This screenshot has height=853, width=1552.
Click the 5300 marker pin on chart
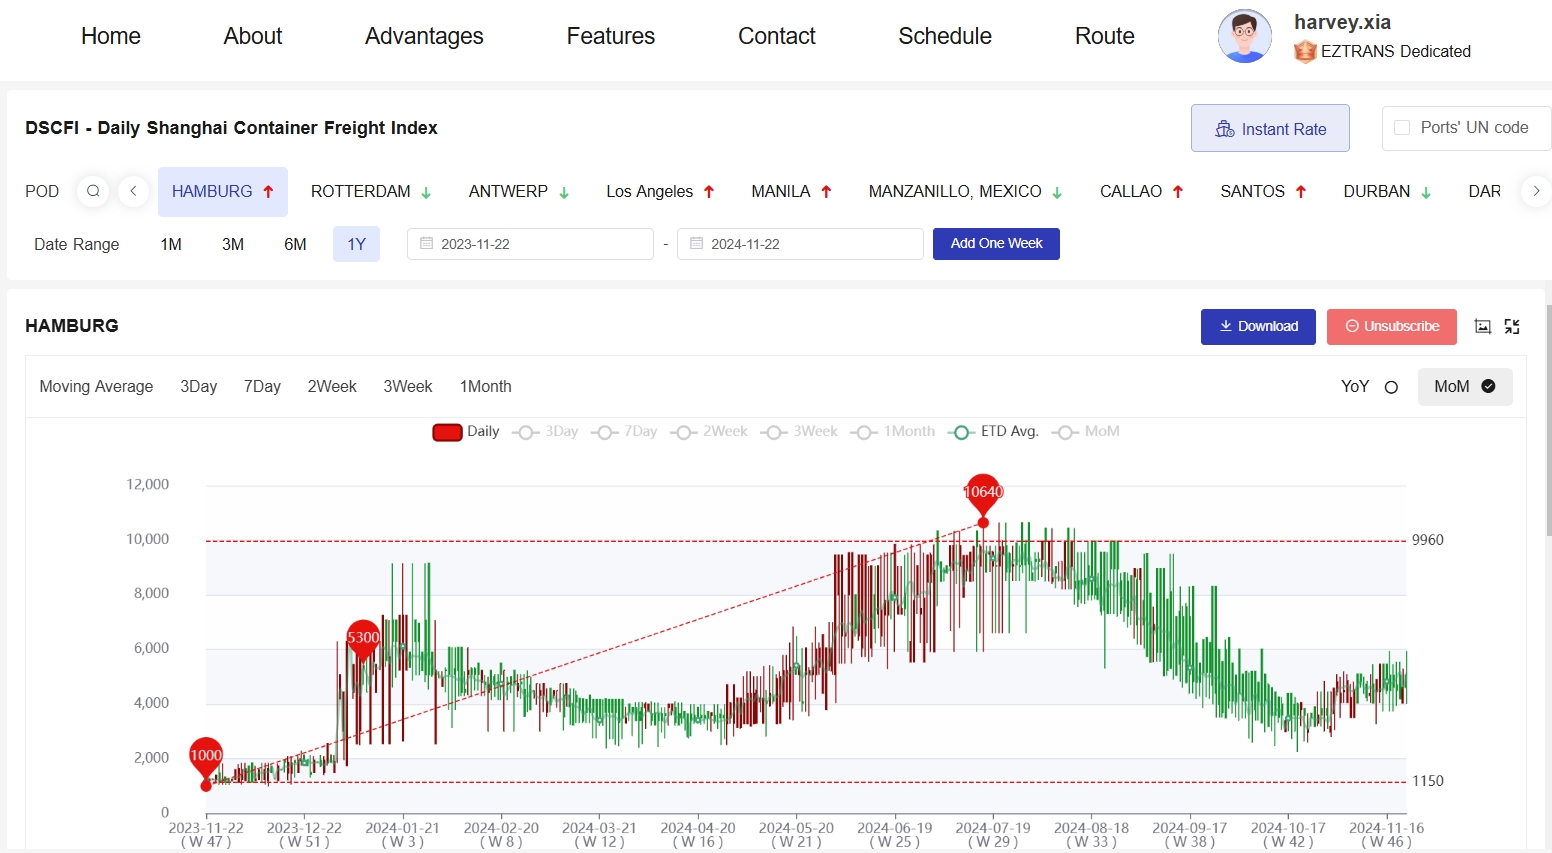click(363, 638)
